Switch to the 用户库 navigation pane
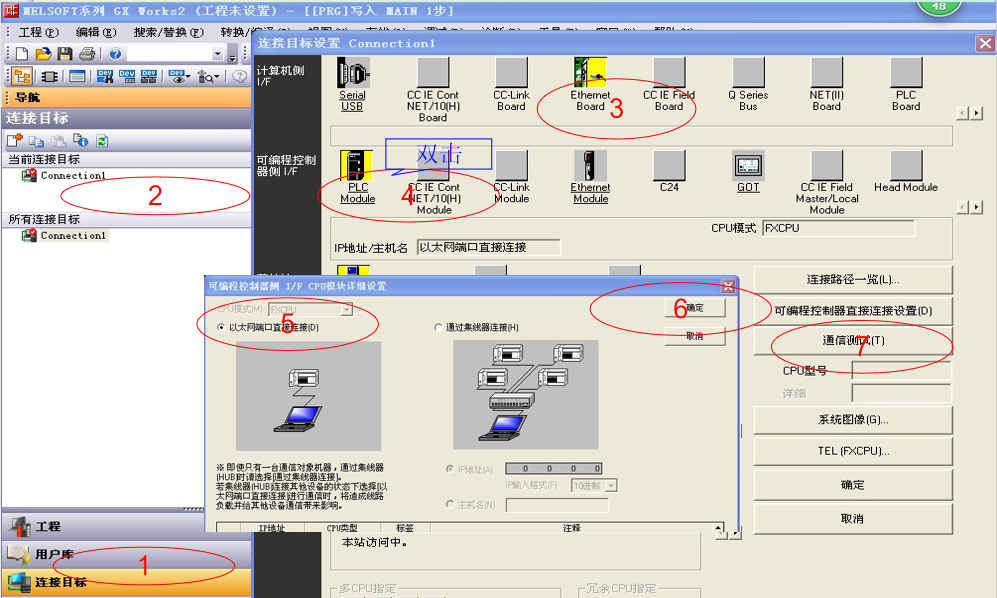This screenshot has width=997, height=598. coord(127,554)
